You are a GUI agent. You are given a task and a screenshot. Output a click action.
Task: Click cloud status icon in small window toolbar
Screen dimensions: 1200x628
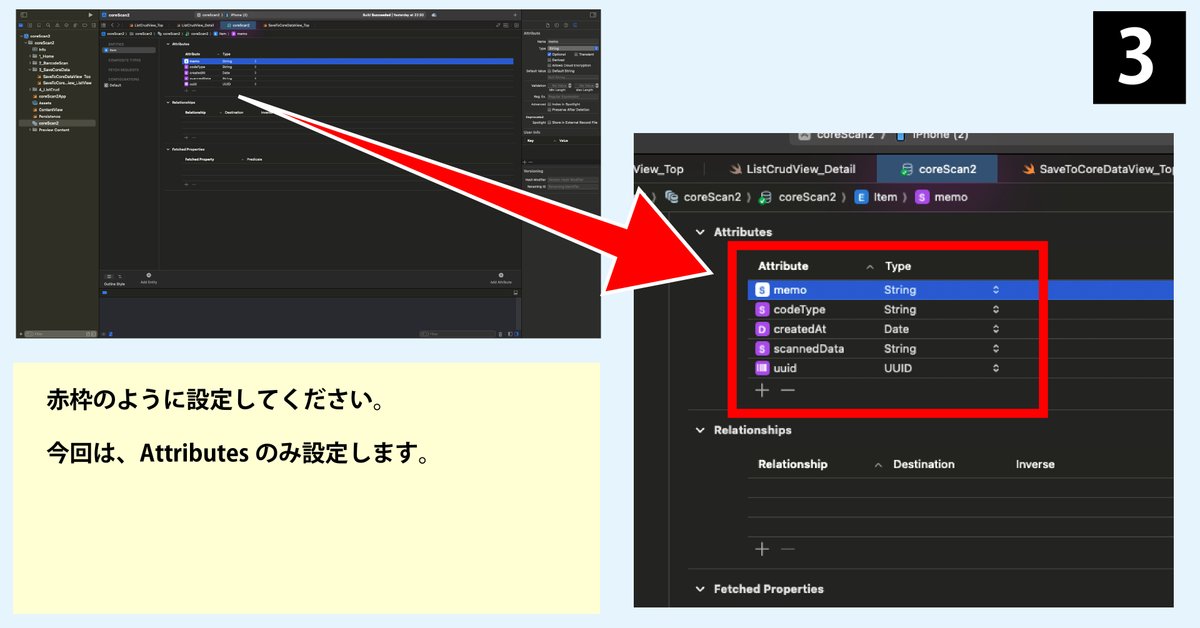point(434,15)
